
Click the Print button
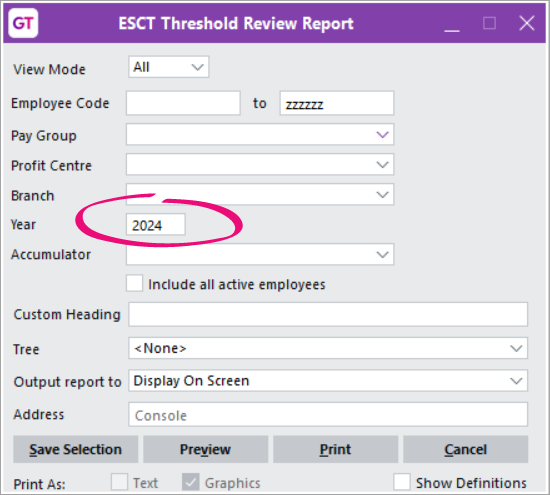[336, 449]
